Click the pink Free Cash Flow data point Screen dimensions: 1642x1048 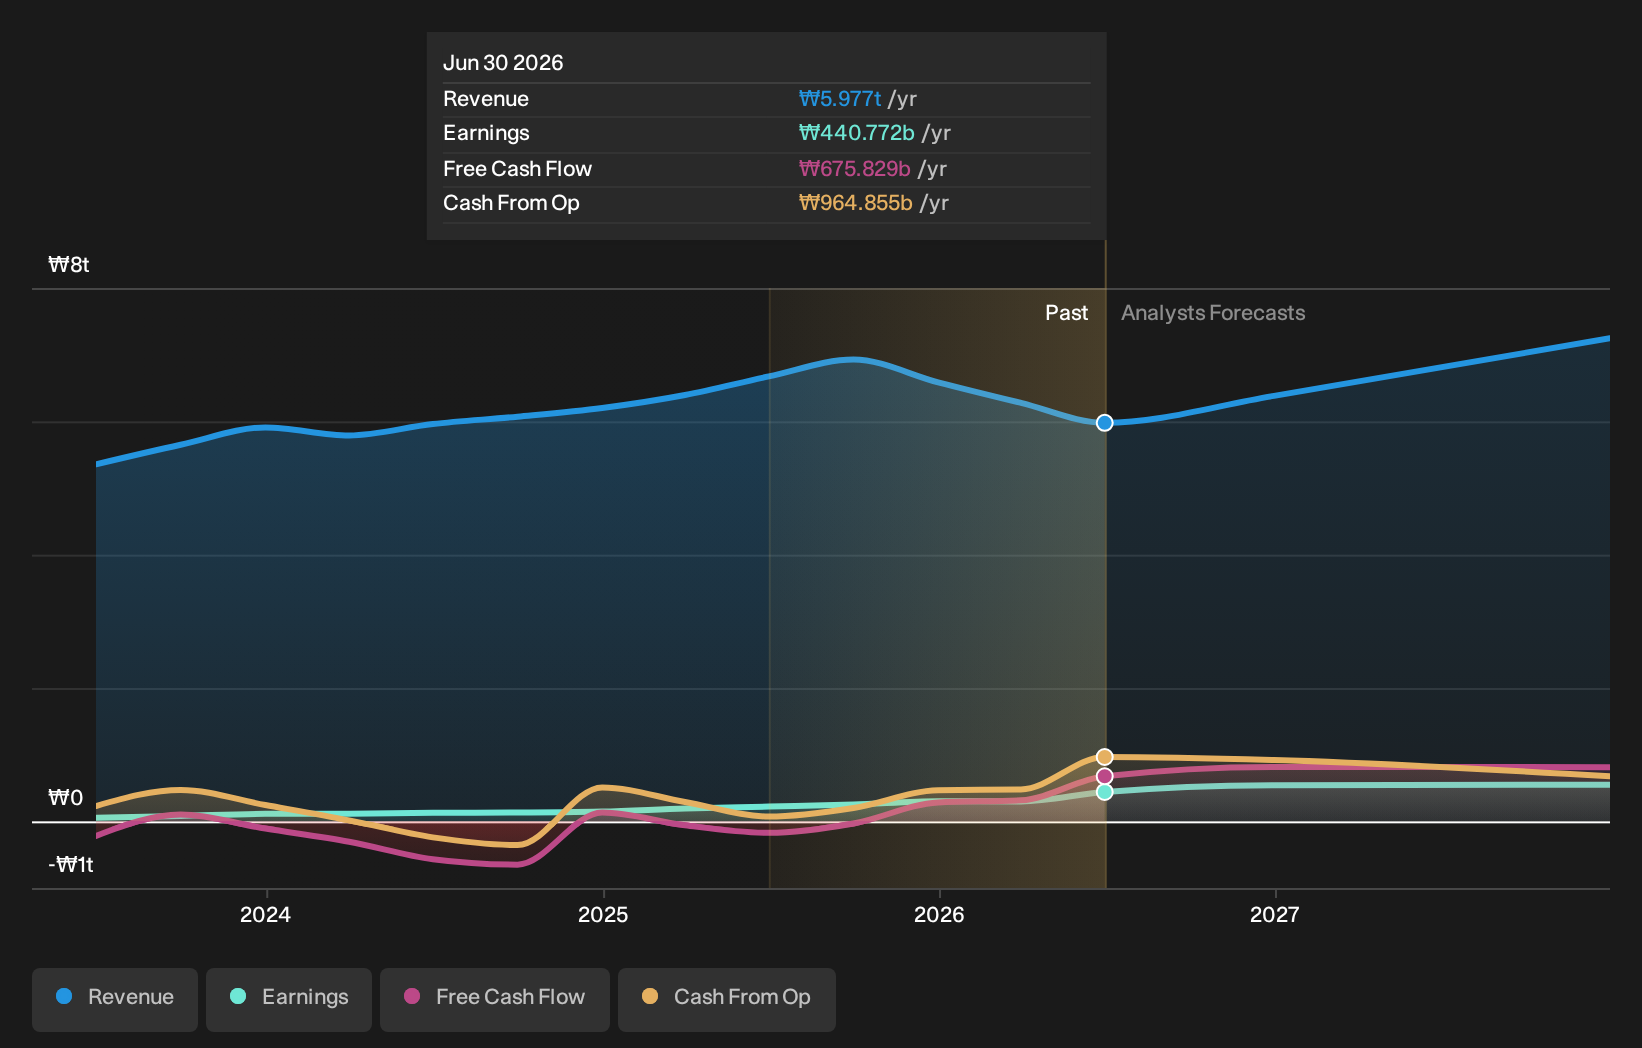coord(1105,776)
